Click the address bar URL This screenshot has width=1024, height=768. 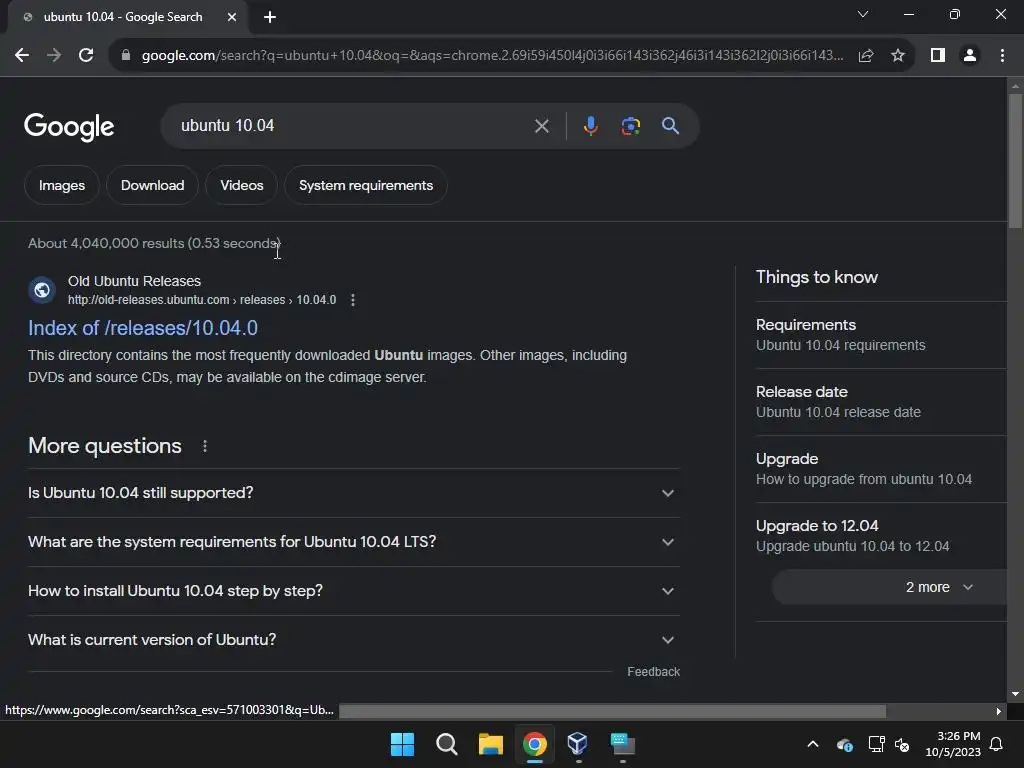click(492, 56)
